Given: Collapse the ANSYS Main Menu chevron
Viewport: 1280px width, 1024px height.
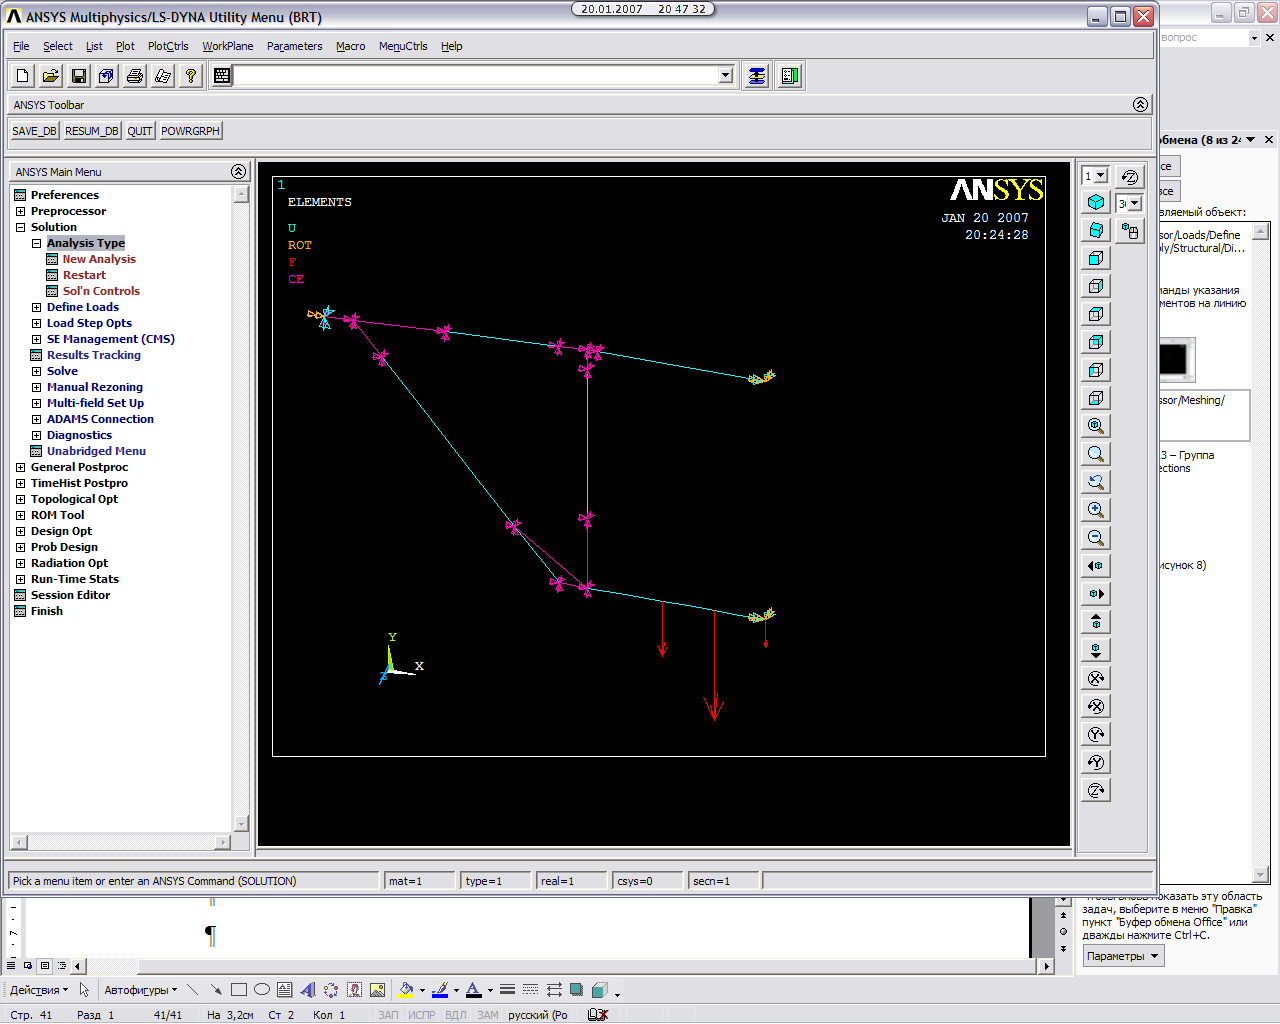Looking at the screenshot, I should coord(238,172).
